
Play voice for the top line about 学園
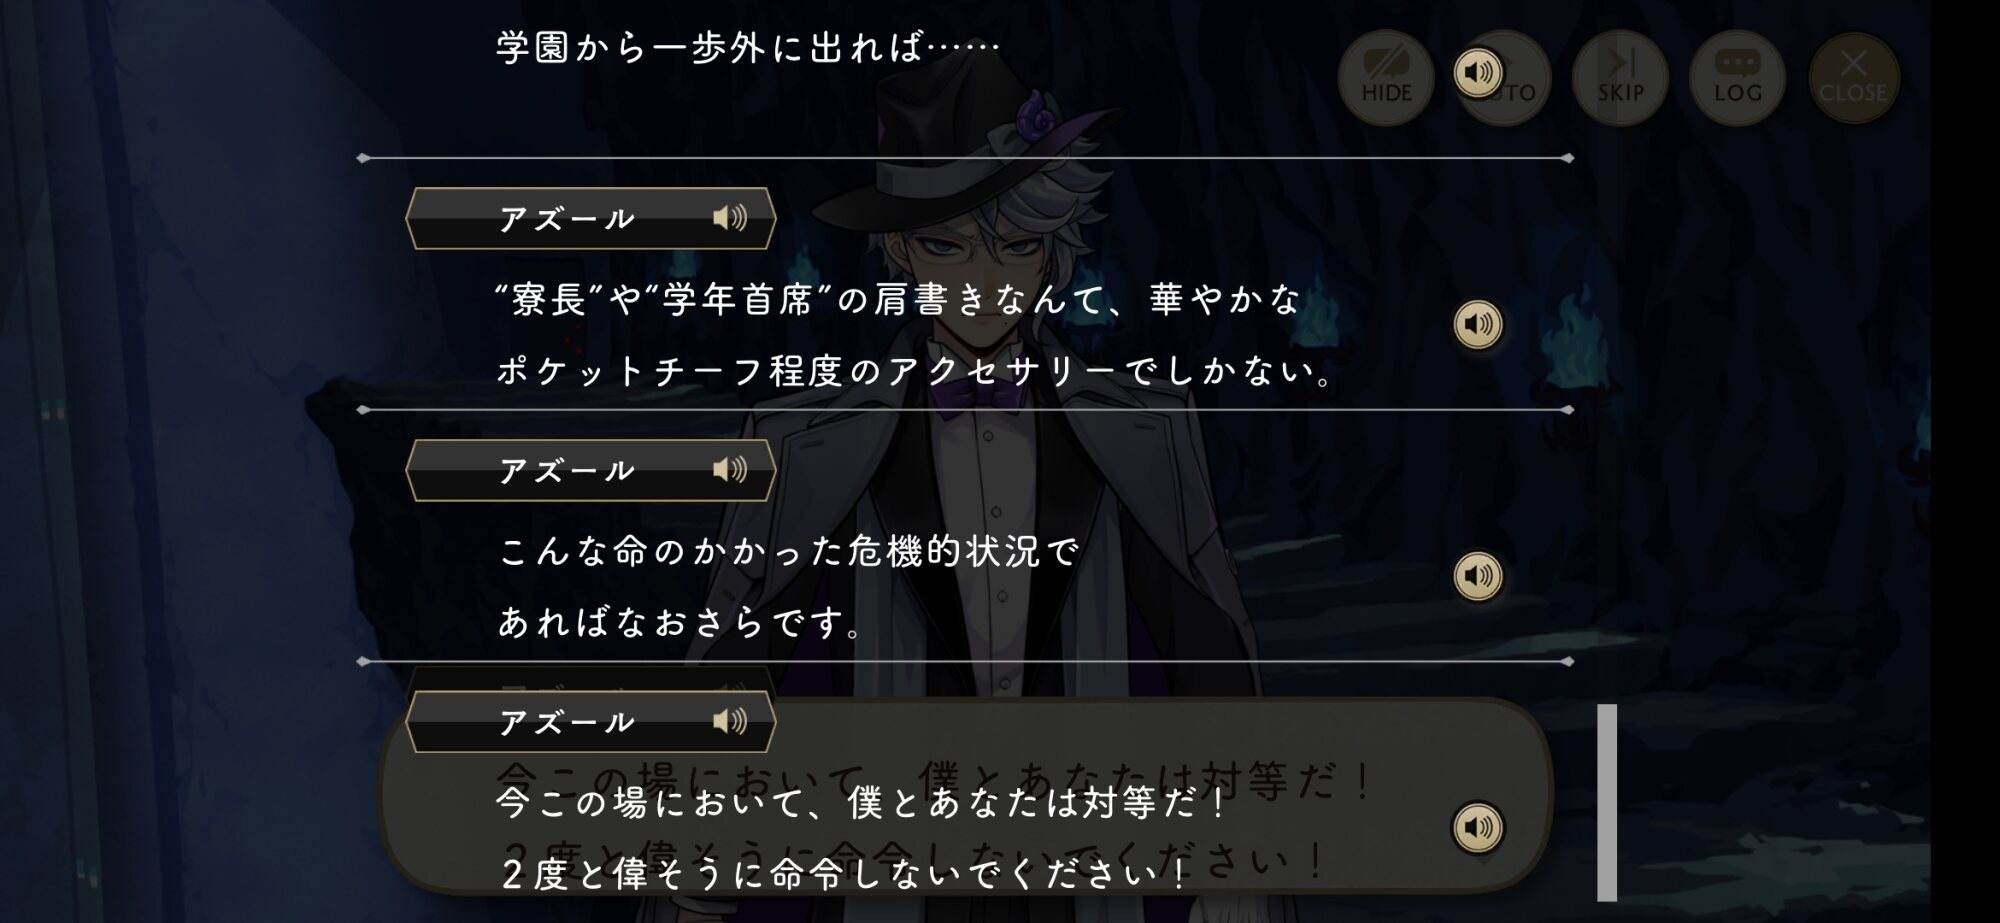(1478, 72)
